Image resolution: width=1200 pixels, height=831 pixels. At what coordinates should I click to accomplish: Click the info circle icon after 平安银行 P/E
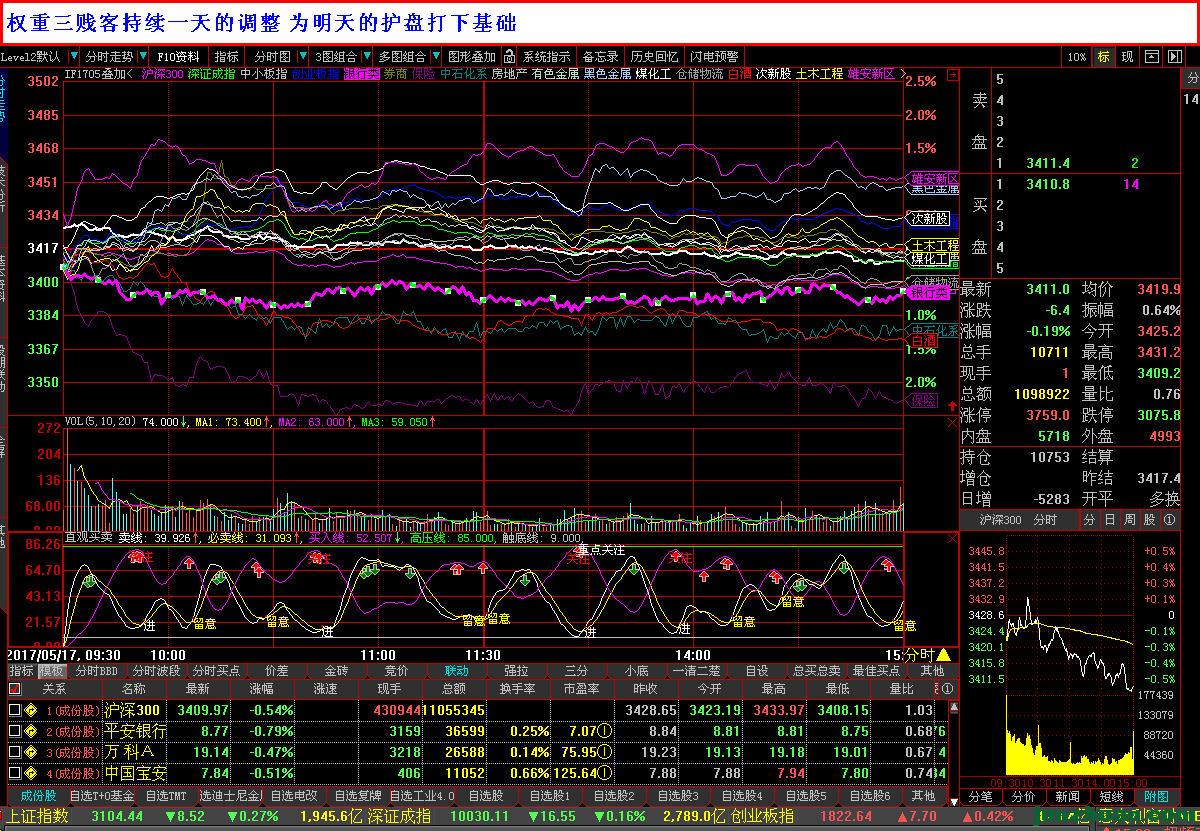pos(606,731)
